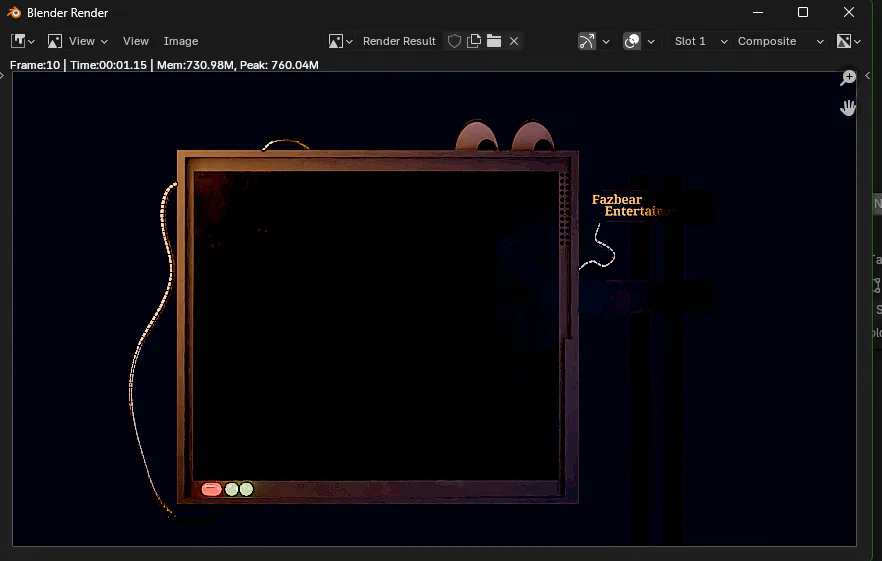Expand the sidebar with the right arrow
This screenshot has width=882, height=561.
[868, 76]
